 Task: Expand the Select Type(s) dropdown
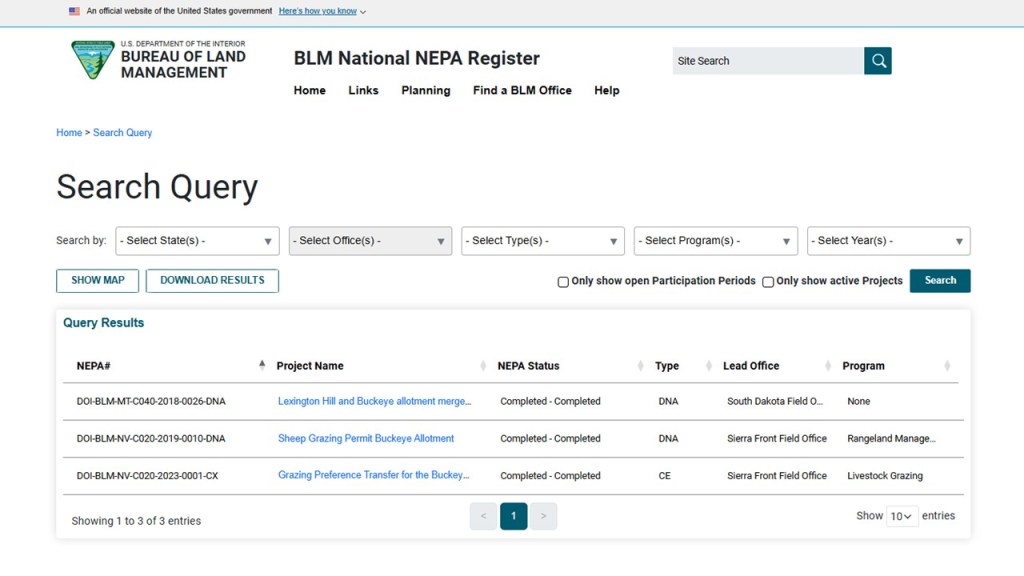click(542, 241)
